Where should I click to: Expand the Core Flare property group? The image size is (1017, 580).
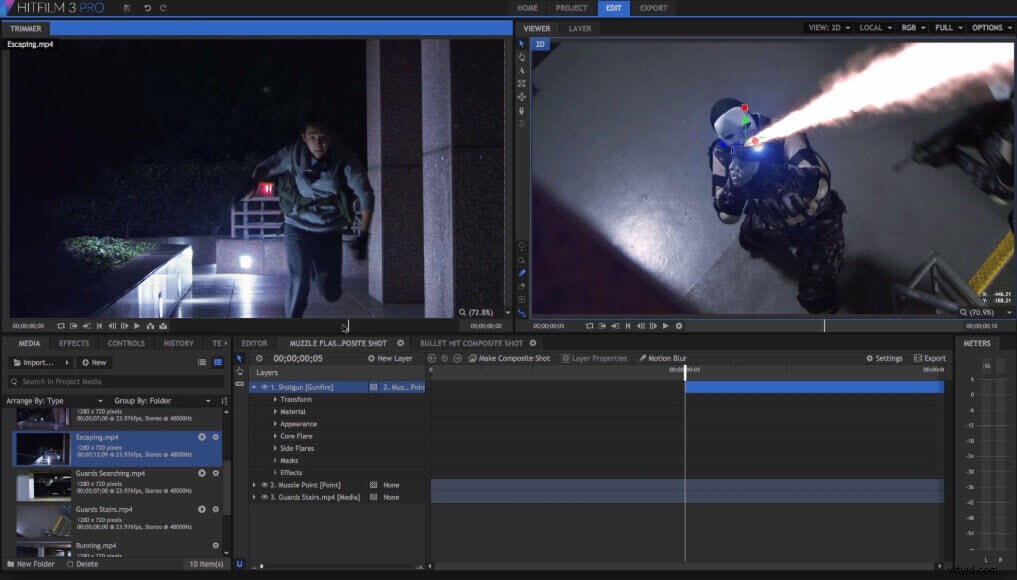tap(276, 436)
